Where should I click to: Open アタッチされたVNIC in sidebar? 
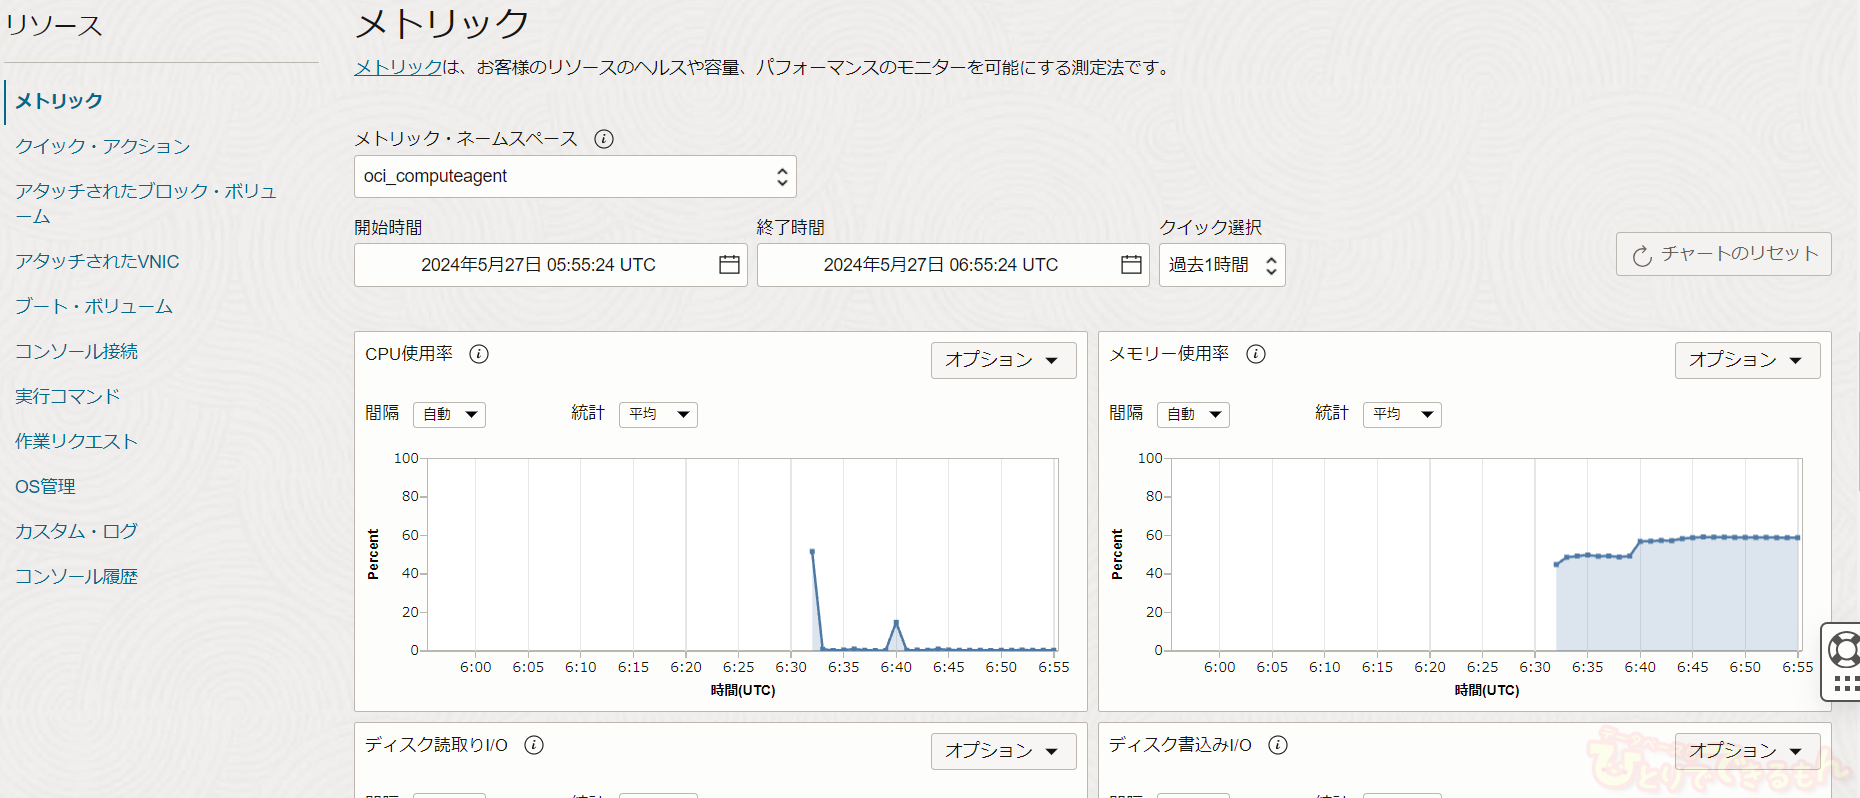pos(97,261)
